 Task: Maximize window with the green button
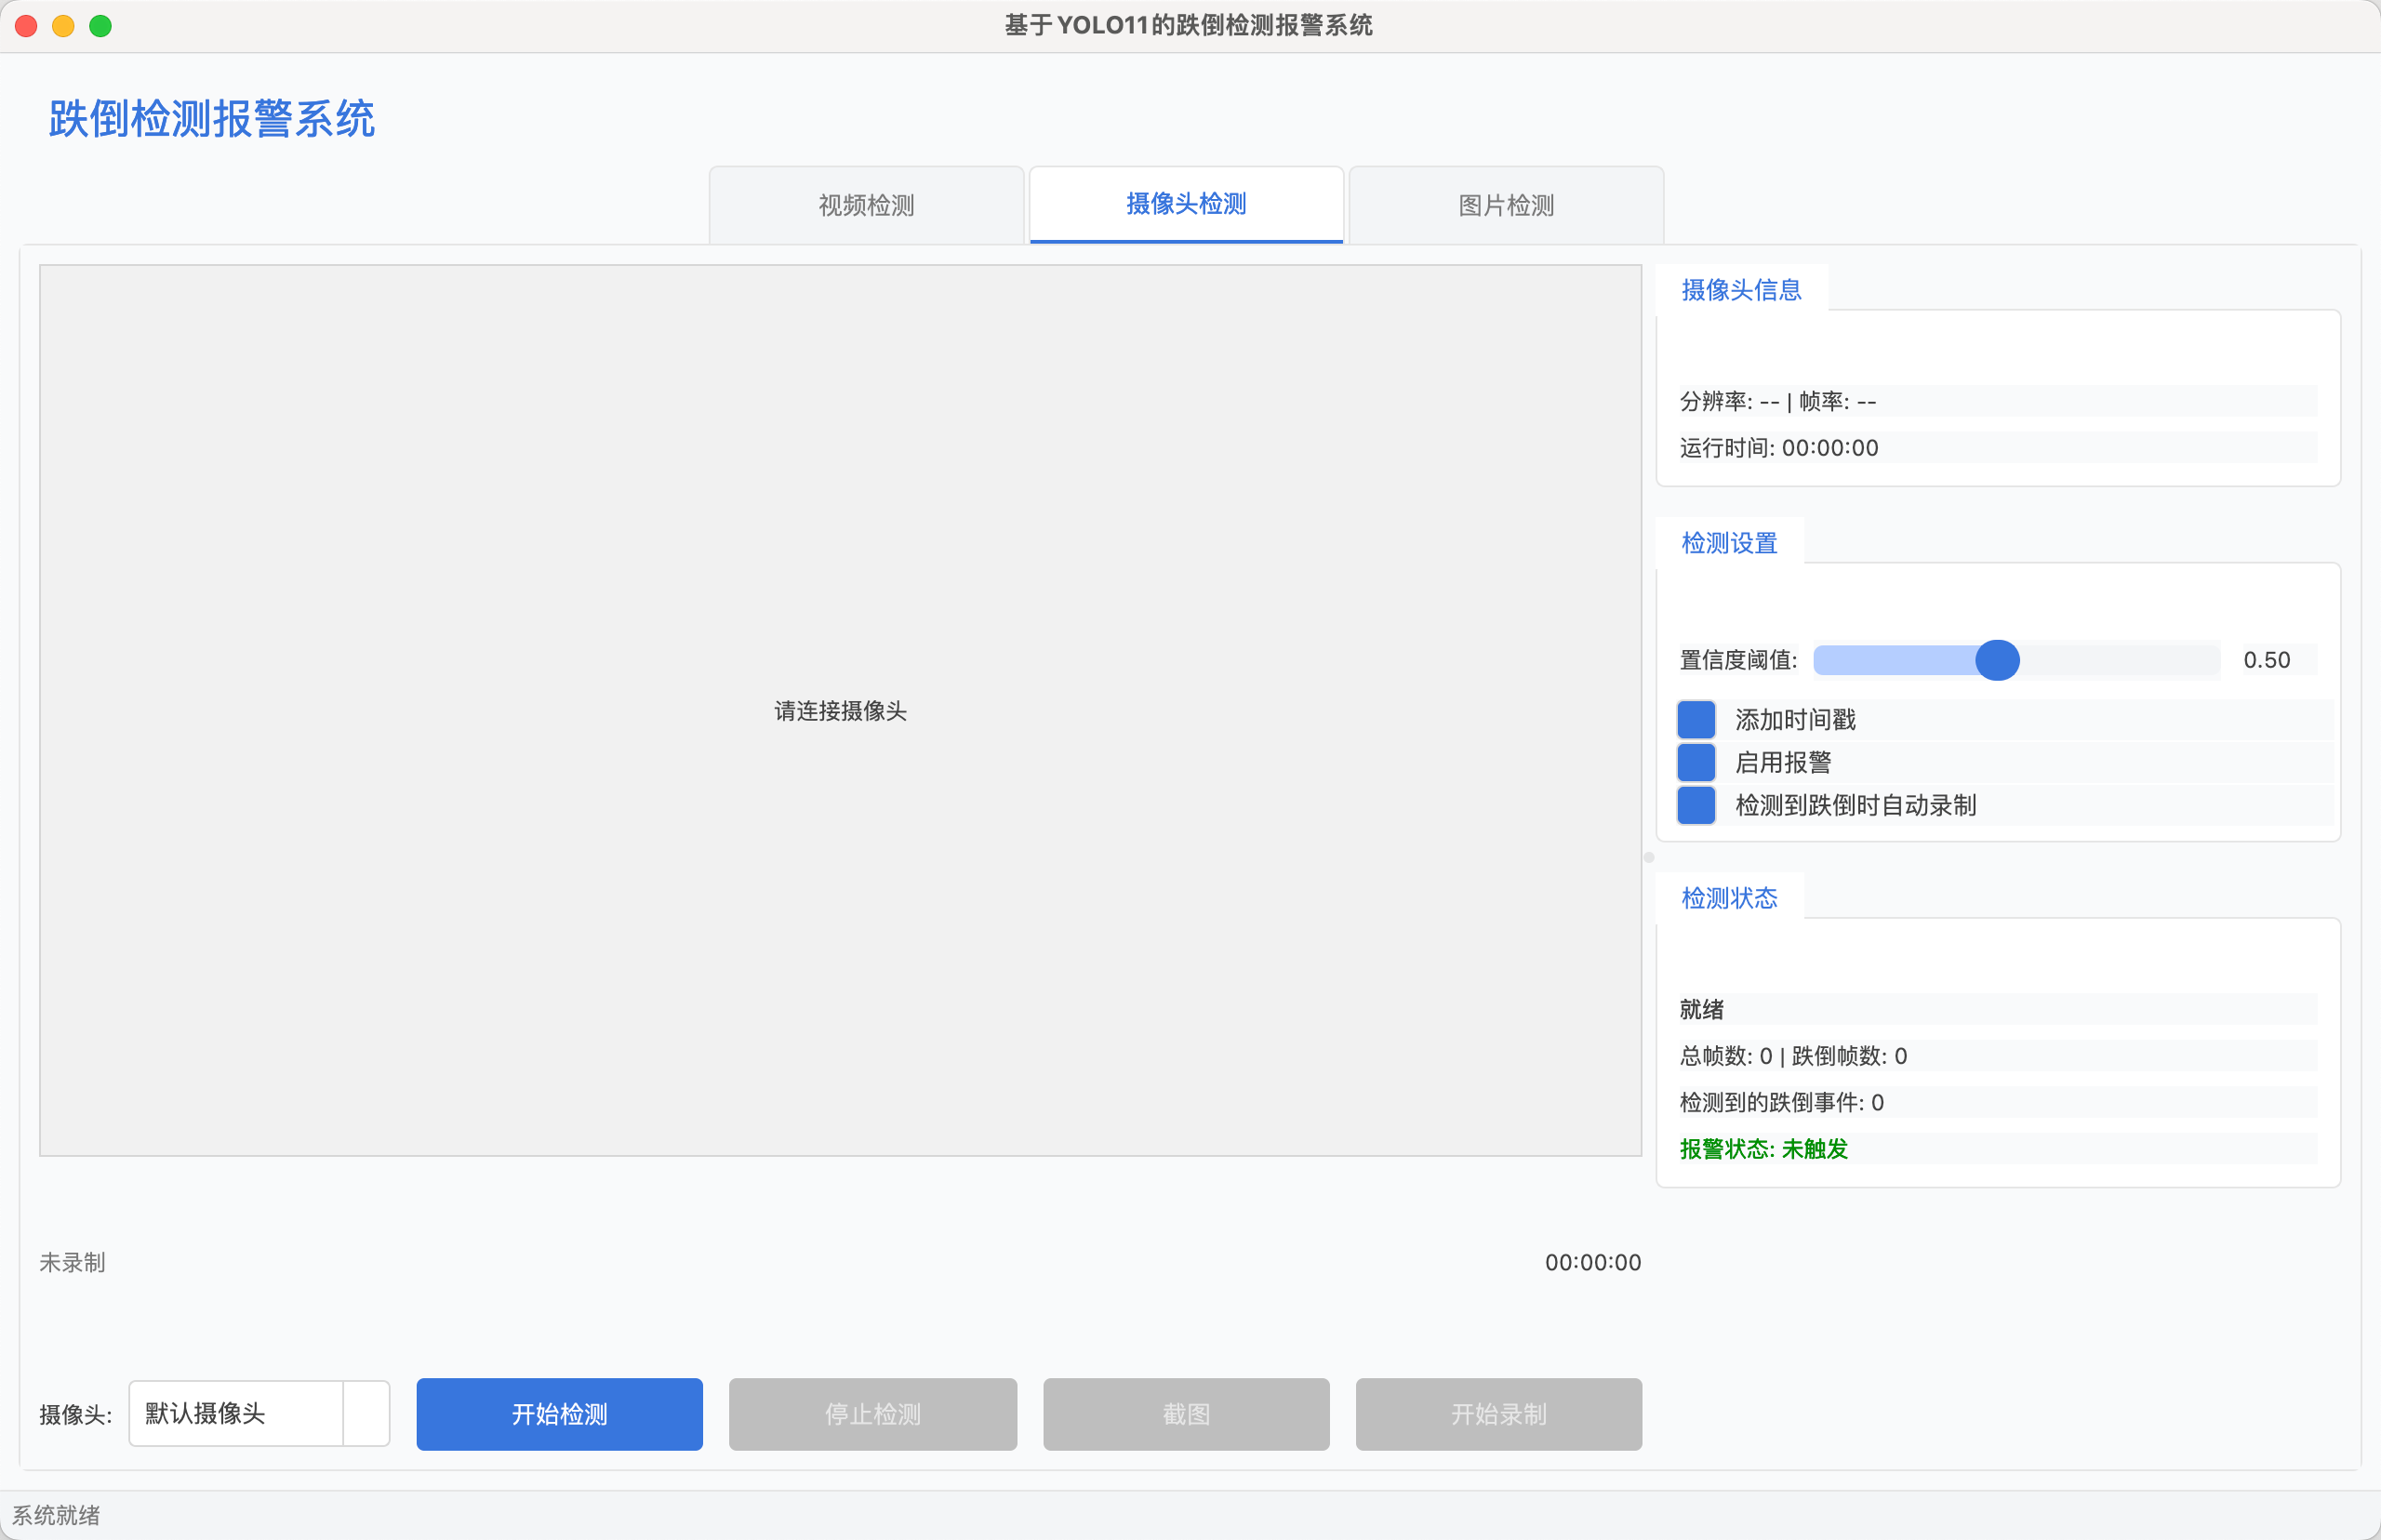[x=100, y=26]
